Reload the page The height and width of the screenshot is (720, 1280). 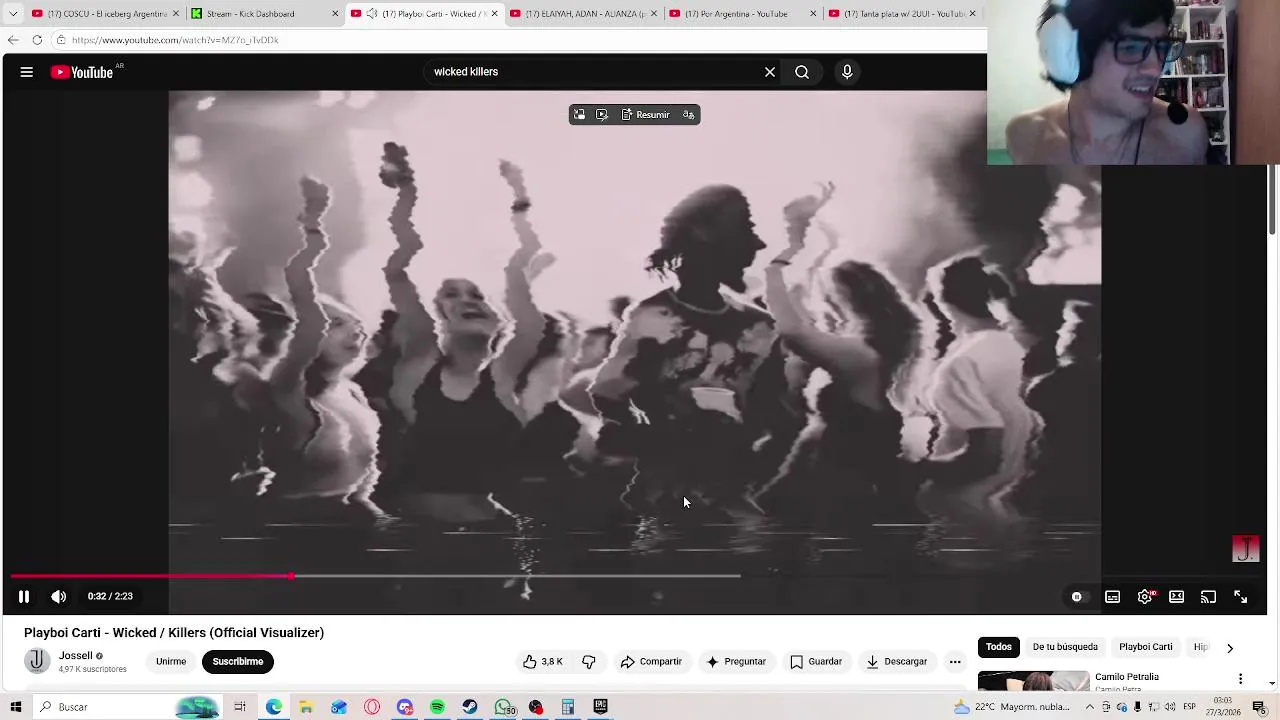pos(37,40)
